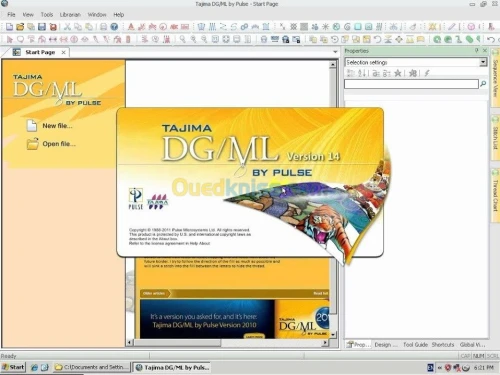Switch to the Tool Guide tab
Screen dimensions: 500x375
click(415, 344)
